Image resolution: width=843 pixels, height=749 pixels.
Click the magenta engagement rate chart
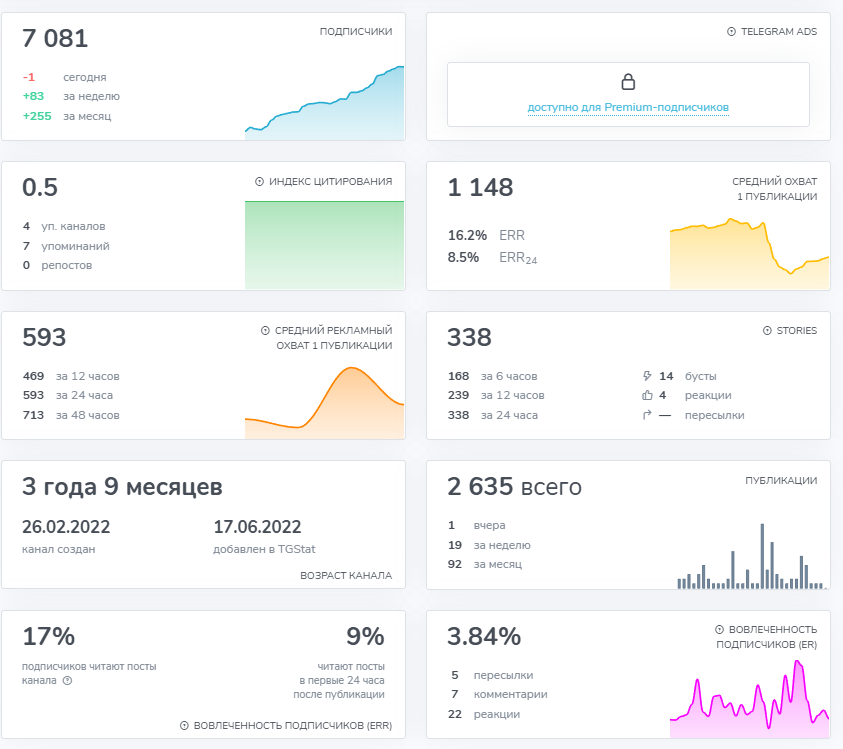pos(749,695)
